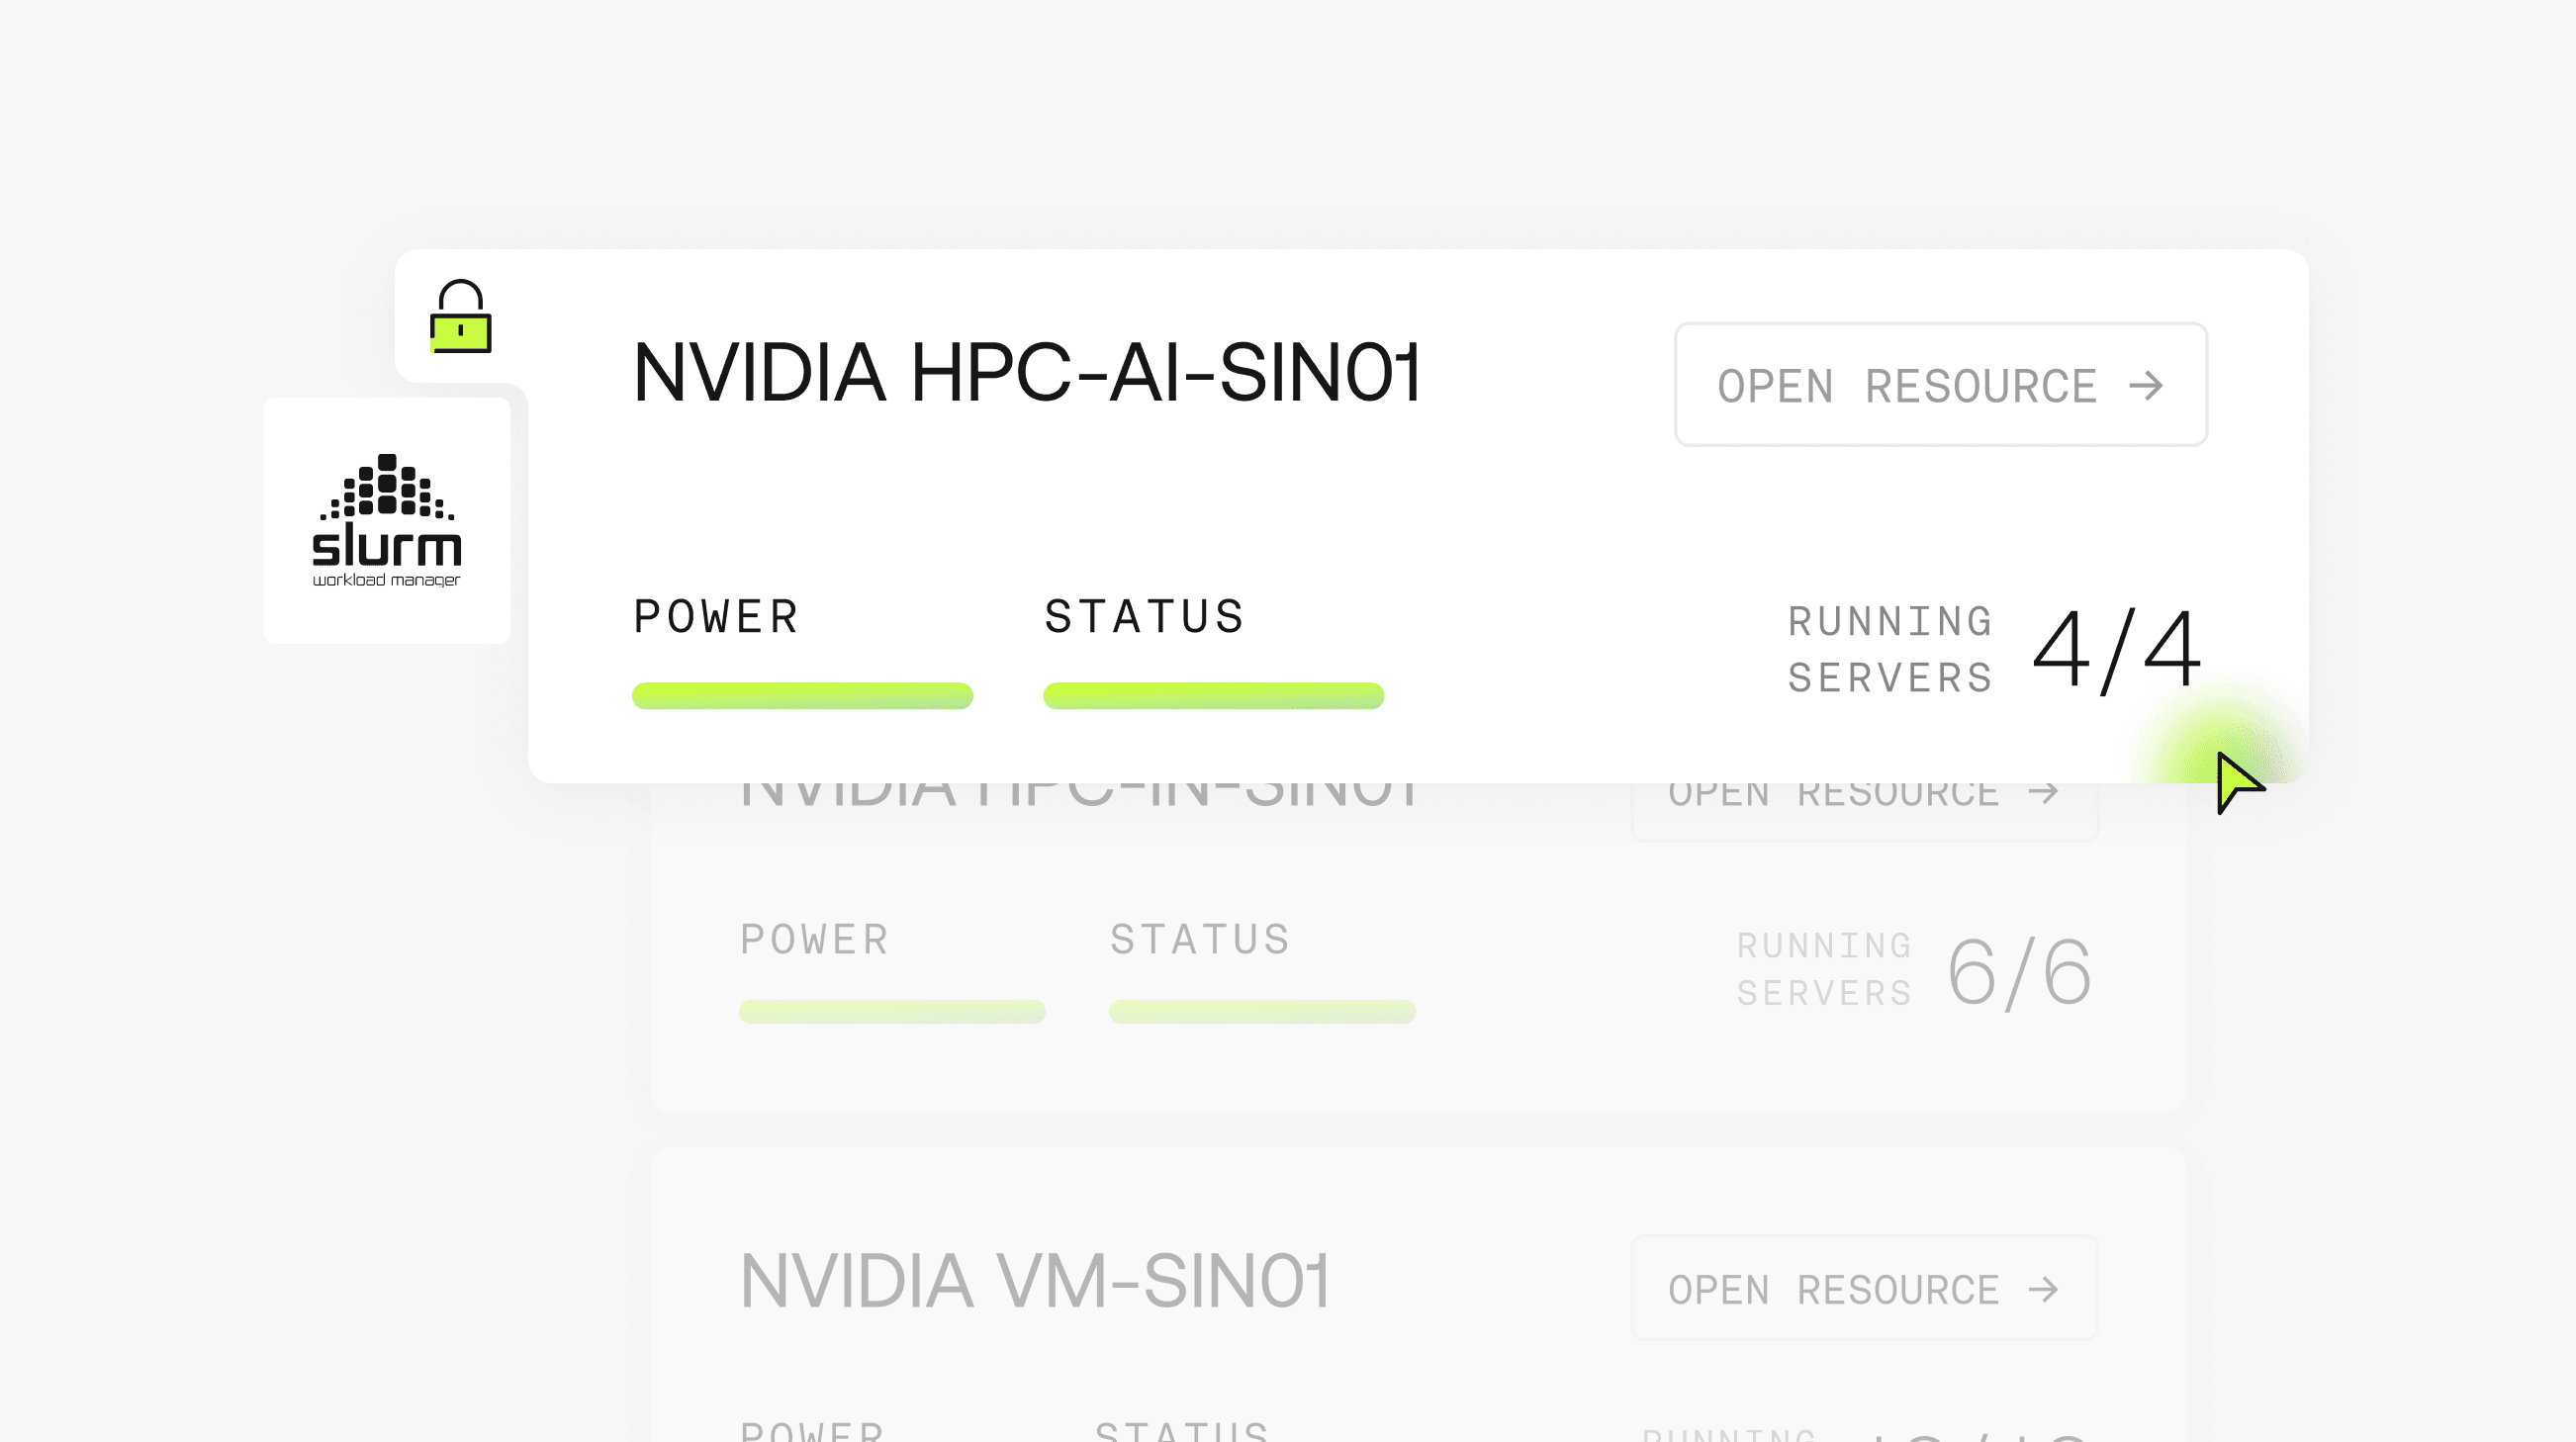
Task: Click the faded Status bar showing 6/6 servers
Action: coord(1262,1011)
